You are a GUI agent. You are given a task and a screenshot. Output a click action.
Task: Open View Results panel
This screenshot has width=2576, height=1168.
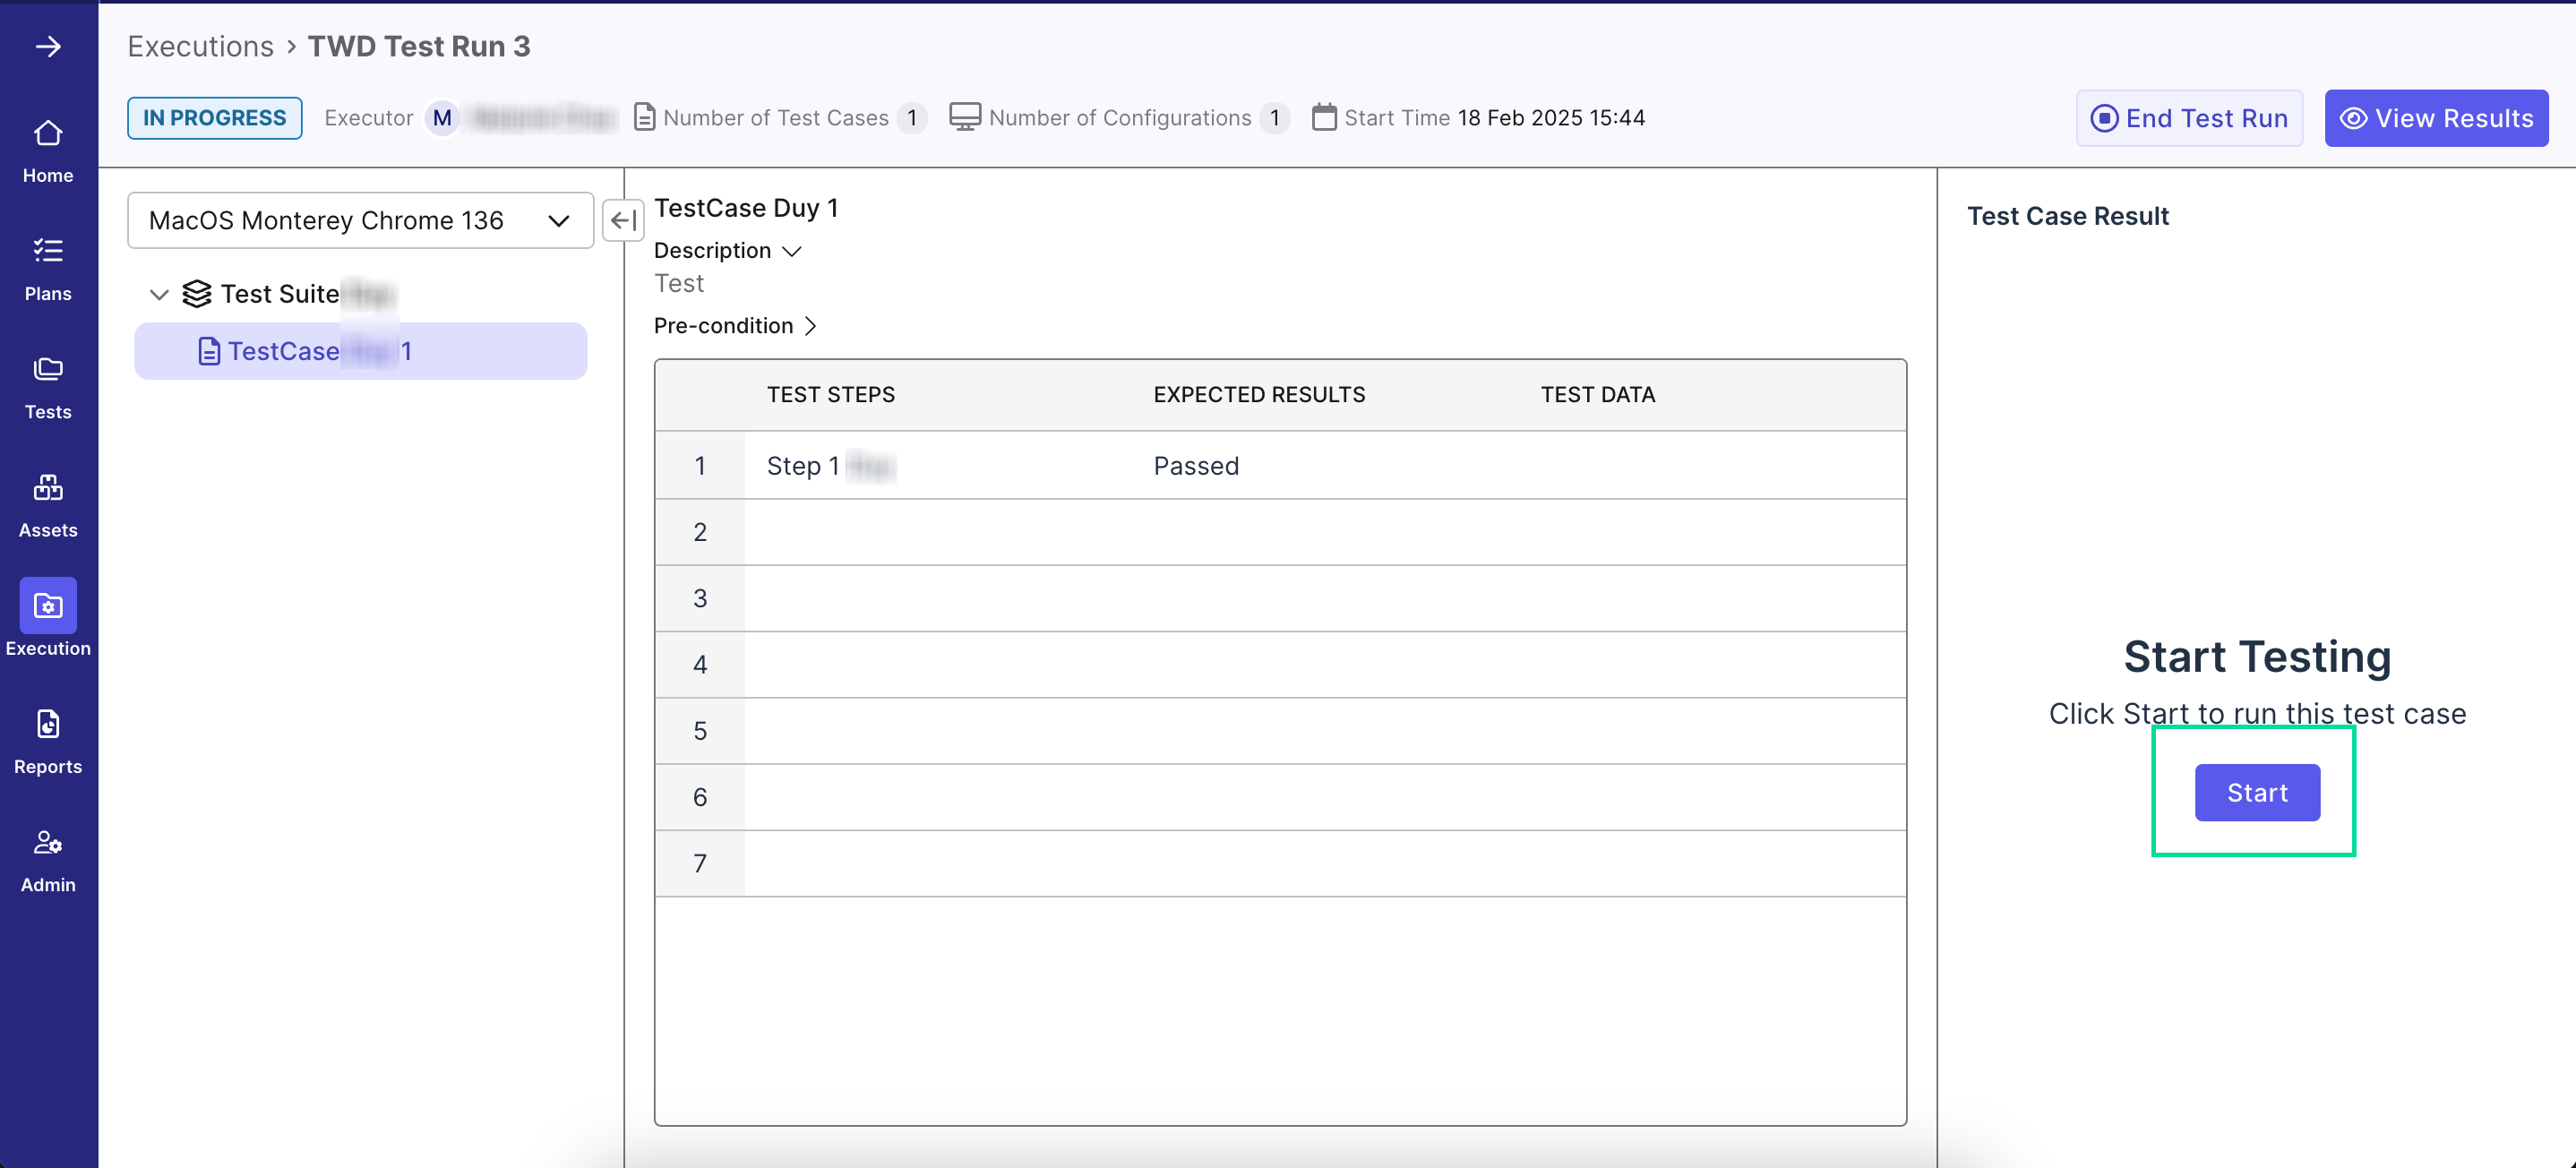pos(2438,118)
